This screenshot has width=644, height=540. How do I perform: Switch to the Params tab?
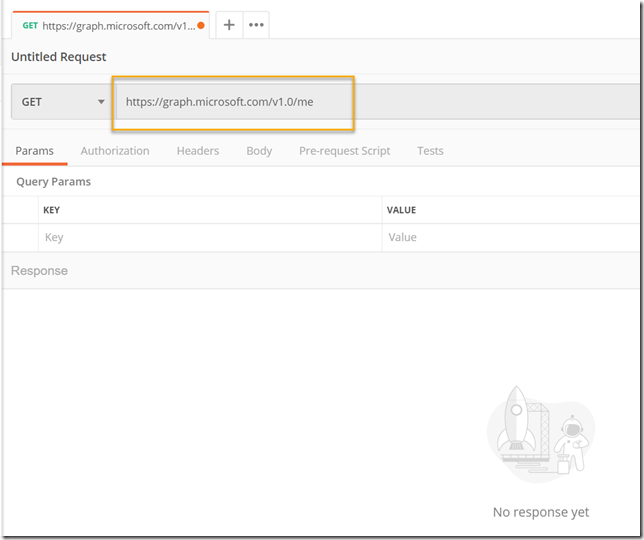coord(34,151)
